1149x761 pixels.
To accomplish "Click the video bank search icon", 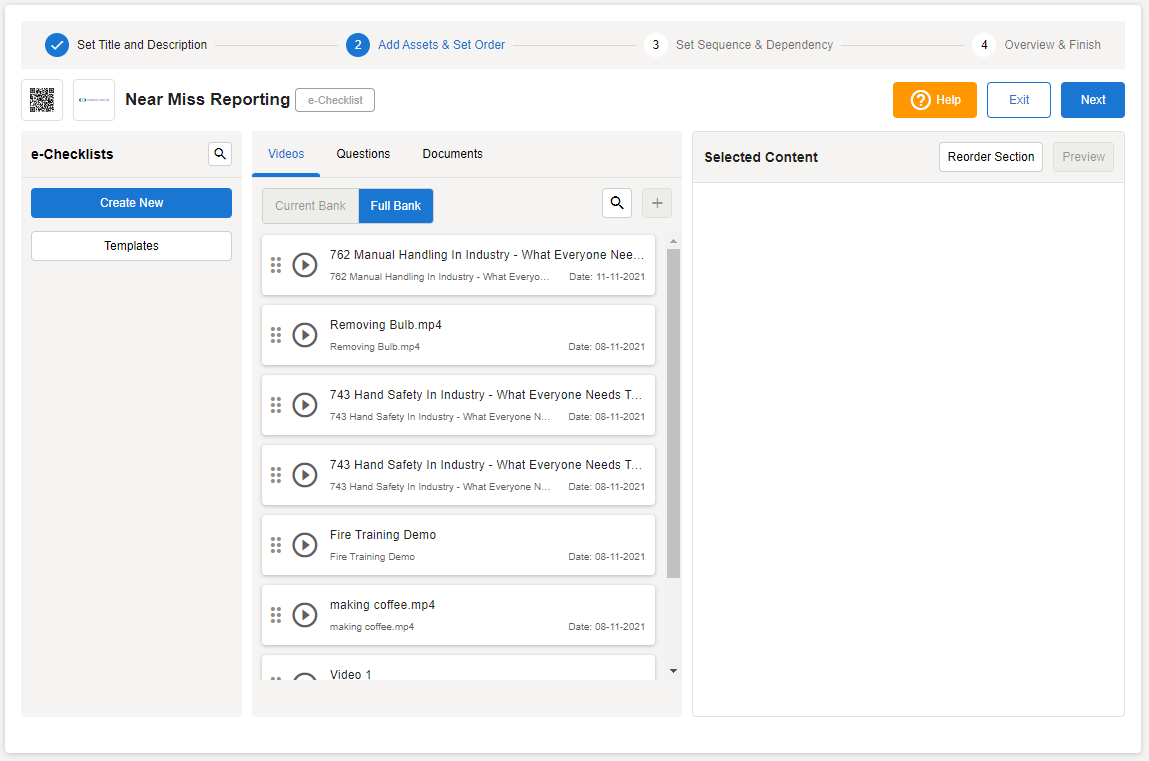I will coord(617,203).
